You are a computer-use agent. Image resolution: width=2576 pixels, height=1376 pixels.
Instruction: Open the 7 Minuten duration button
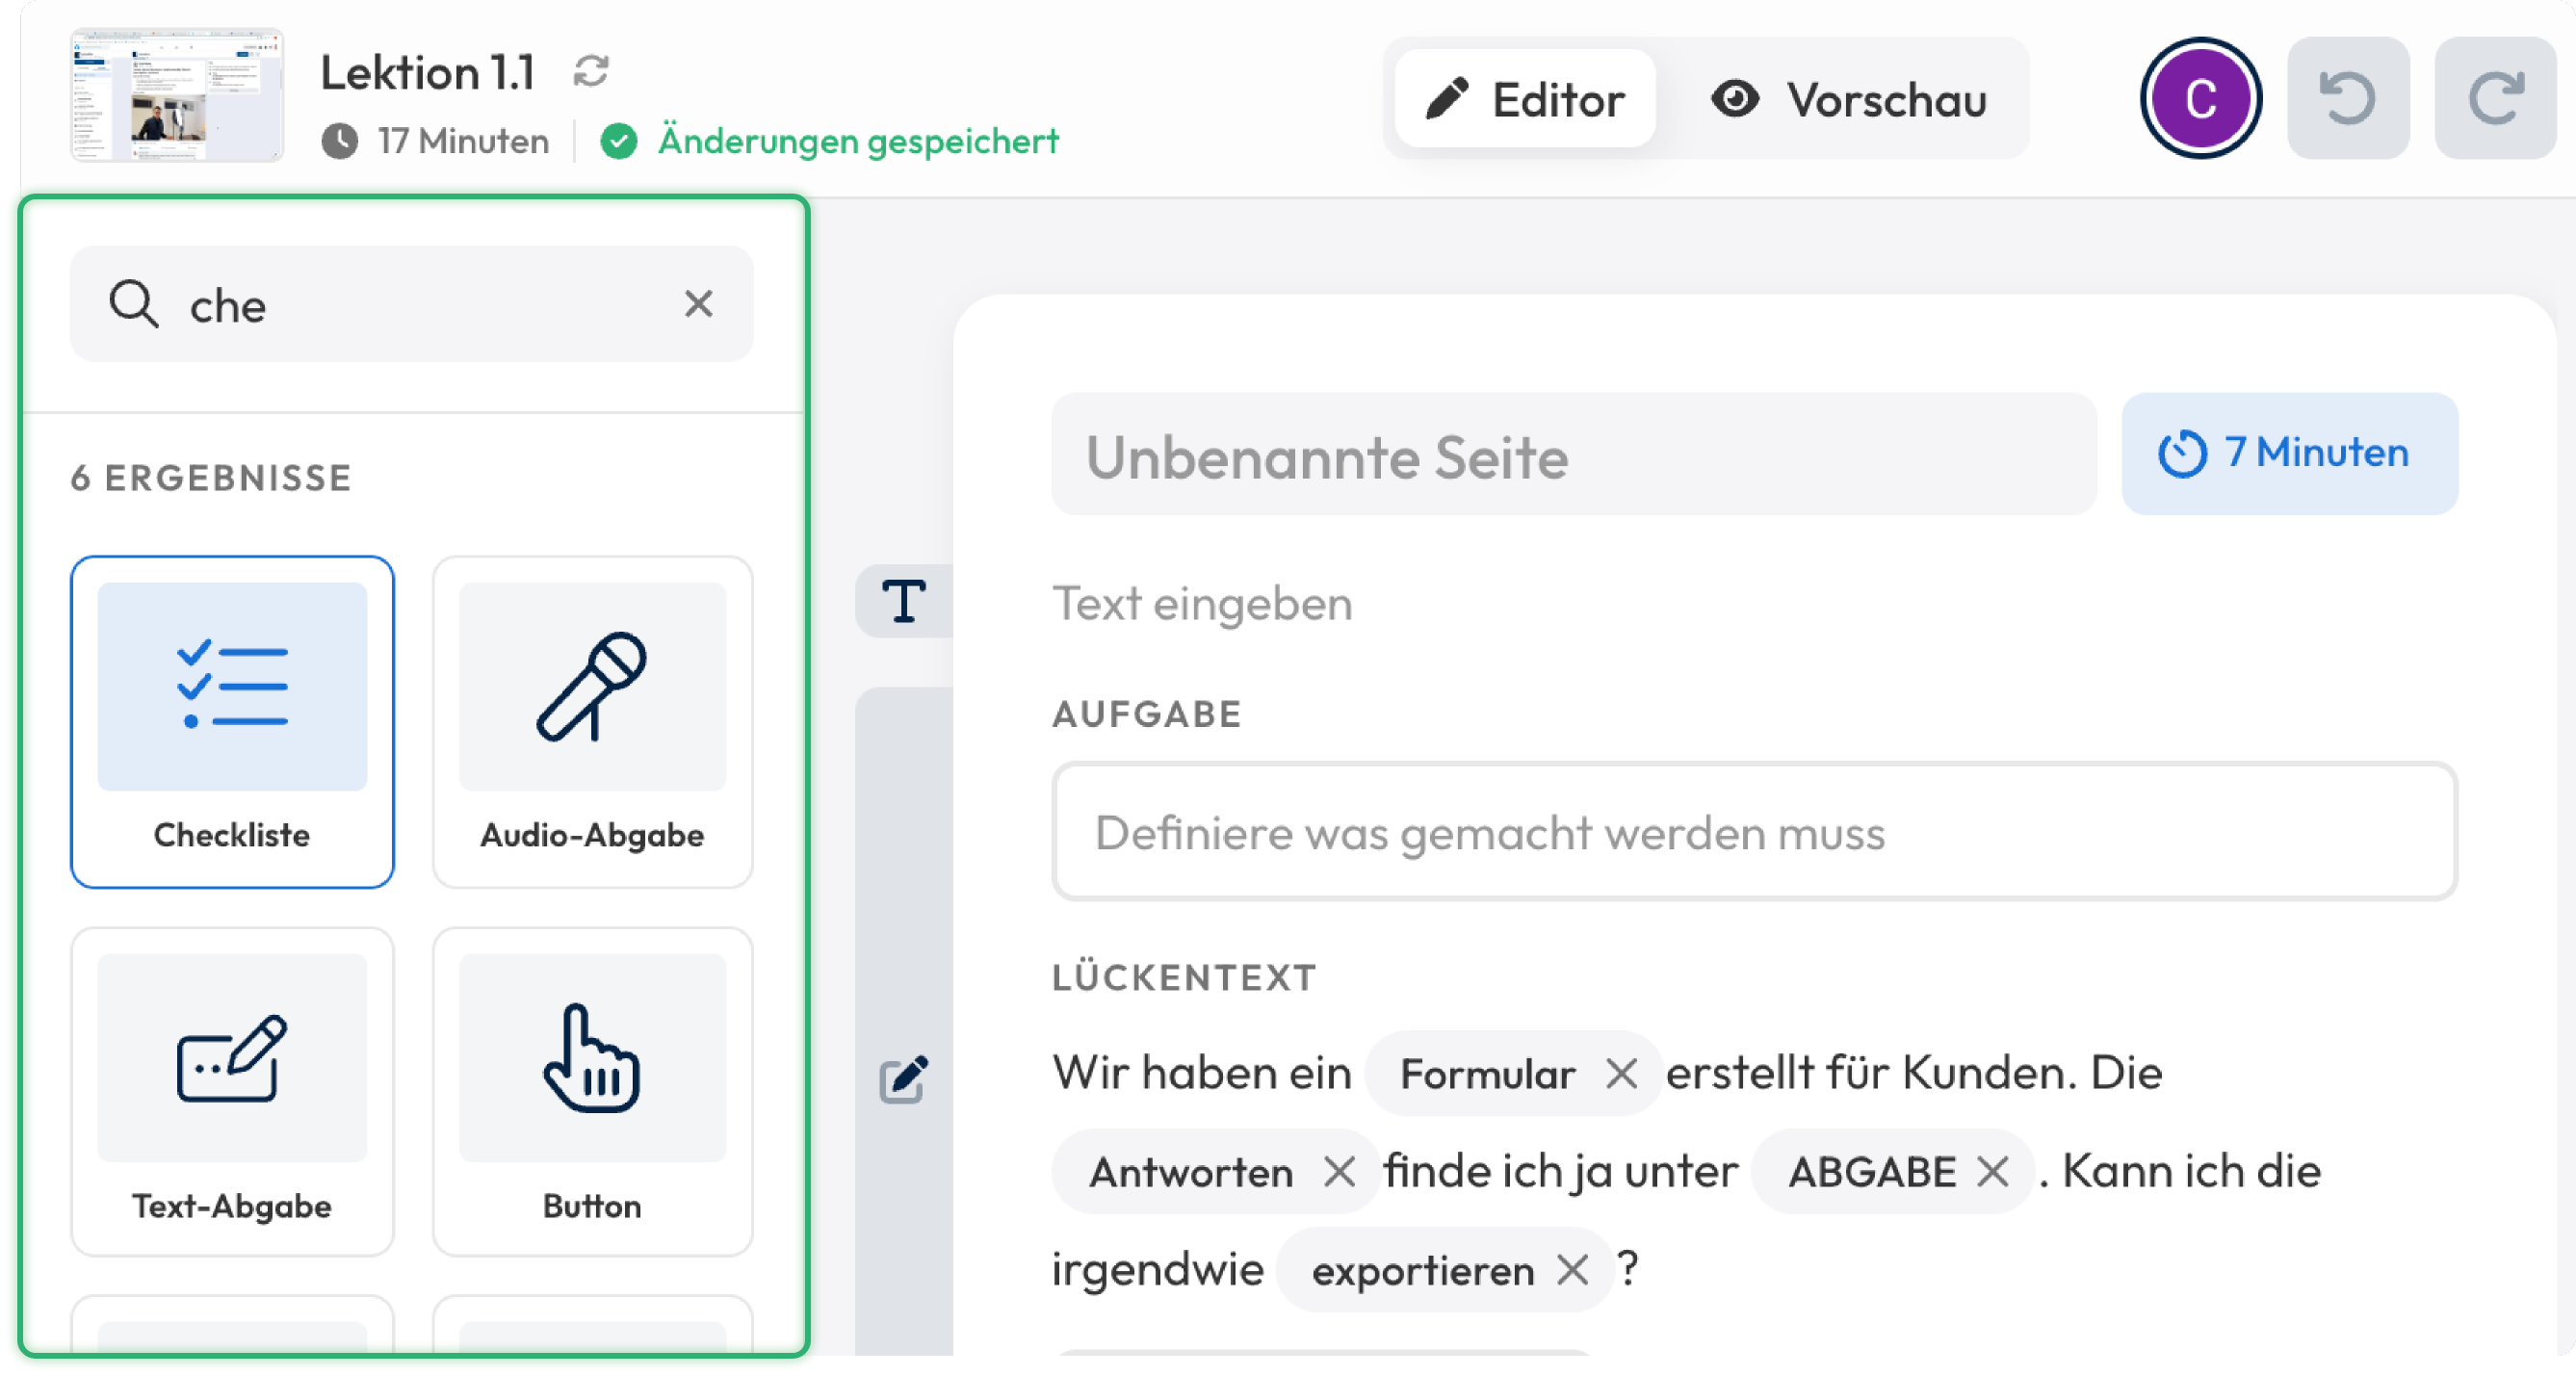2289,453
